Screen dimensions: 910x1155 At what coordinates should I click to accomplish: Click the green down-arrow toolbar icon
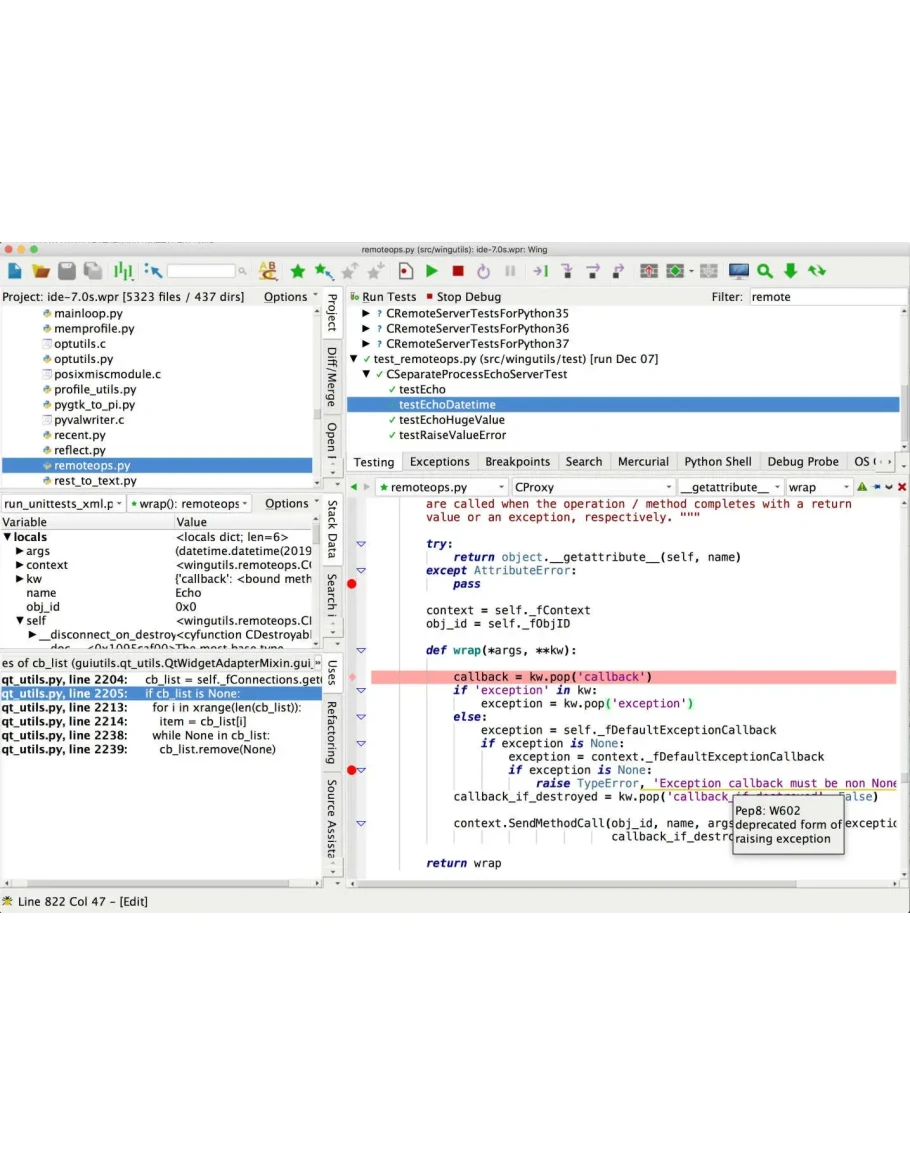(791, 271)
